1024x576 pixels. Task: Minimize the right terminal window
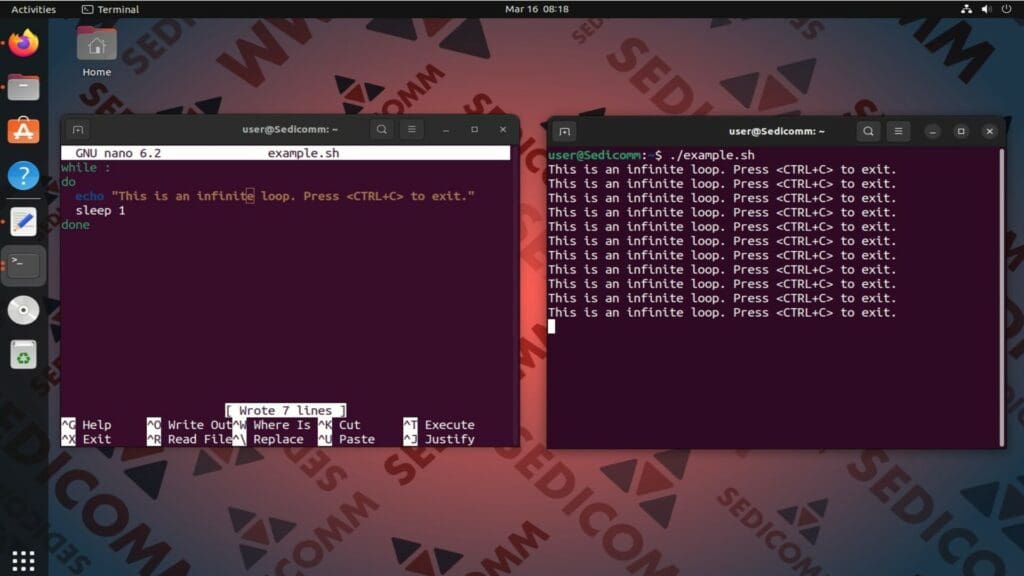tap(933, 131)
